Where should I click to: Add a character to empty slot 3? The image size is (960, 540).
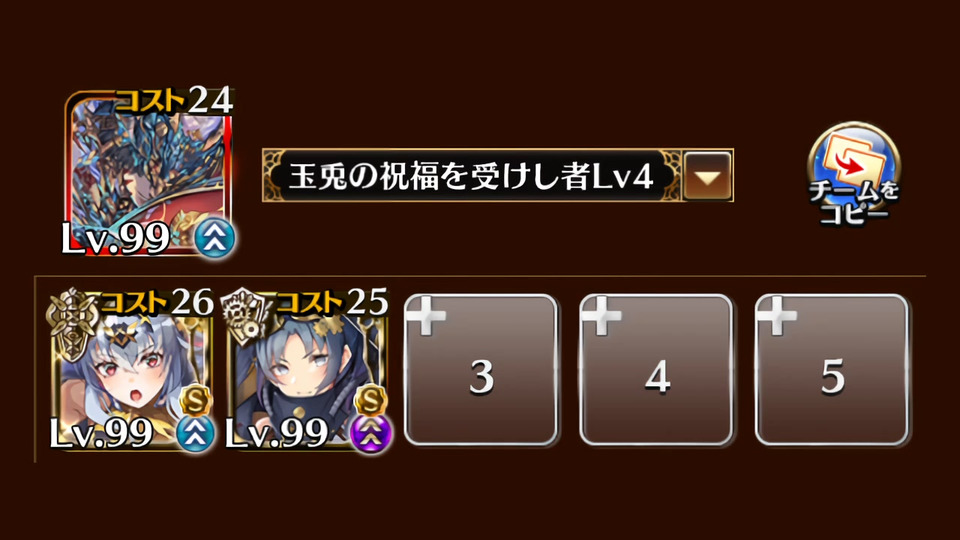coord(481,370)
